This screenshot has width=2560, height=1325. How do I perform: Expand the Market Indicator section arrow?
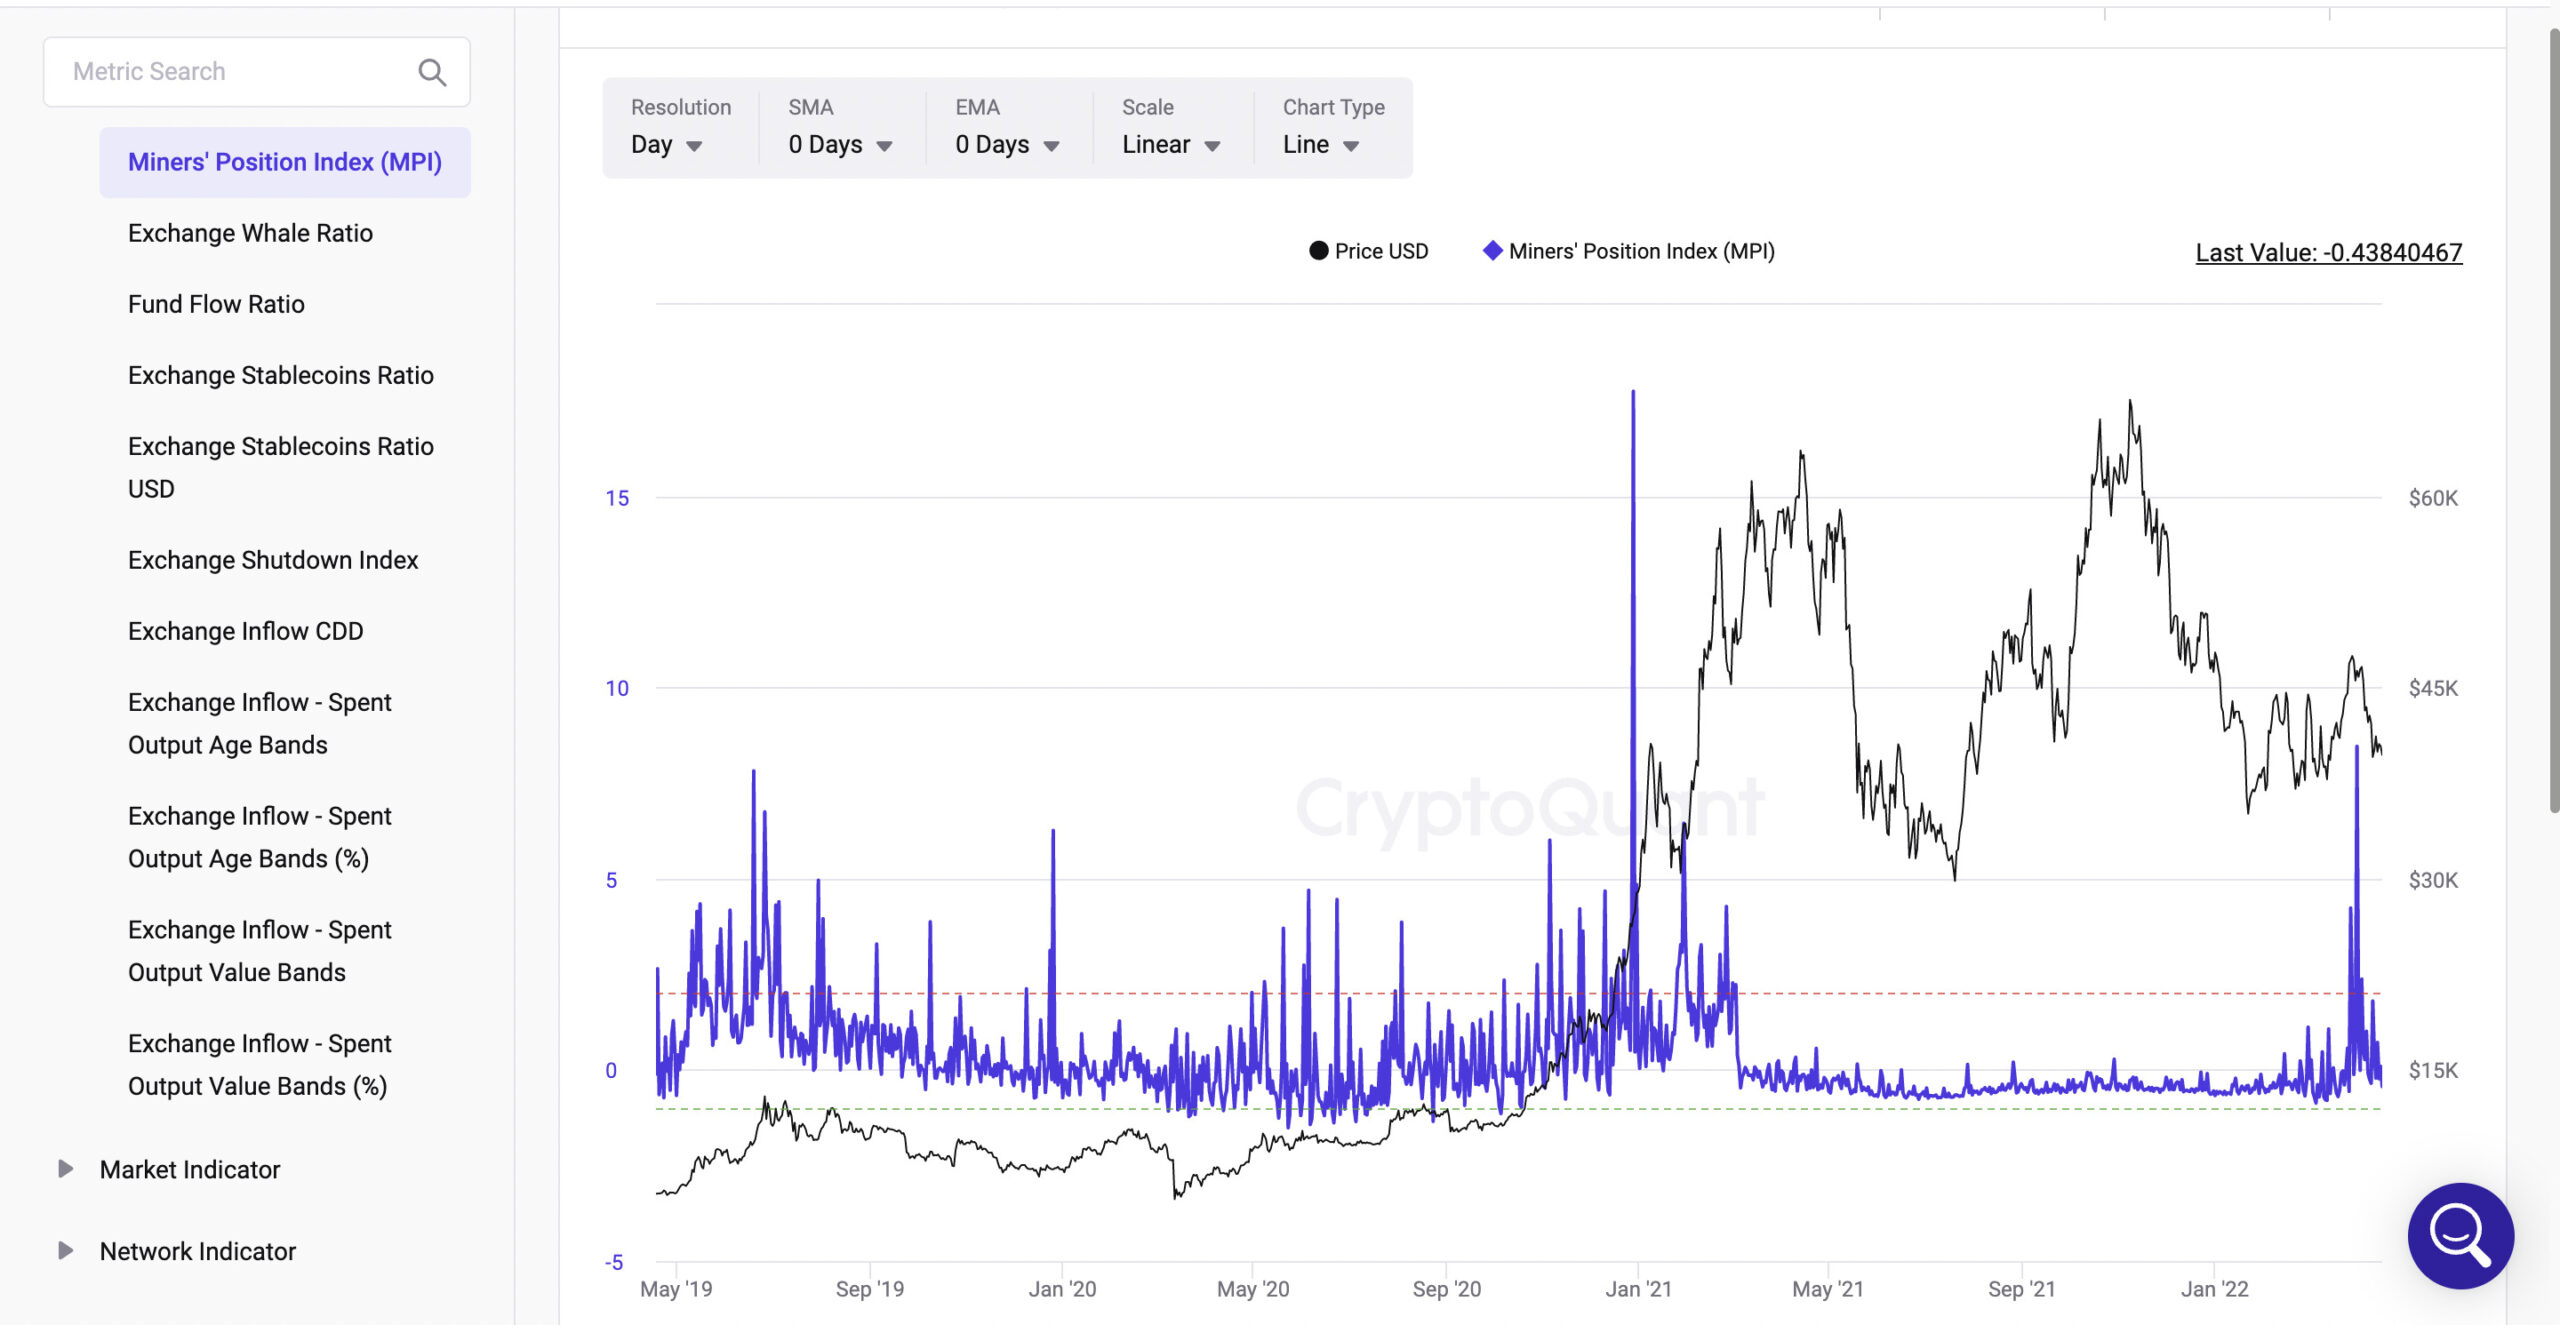[x=66, y=1169]
